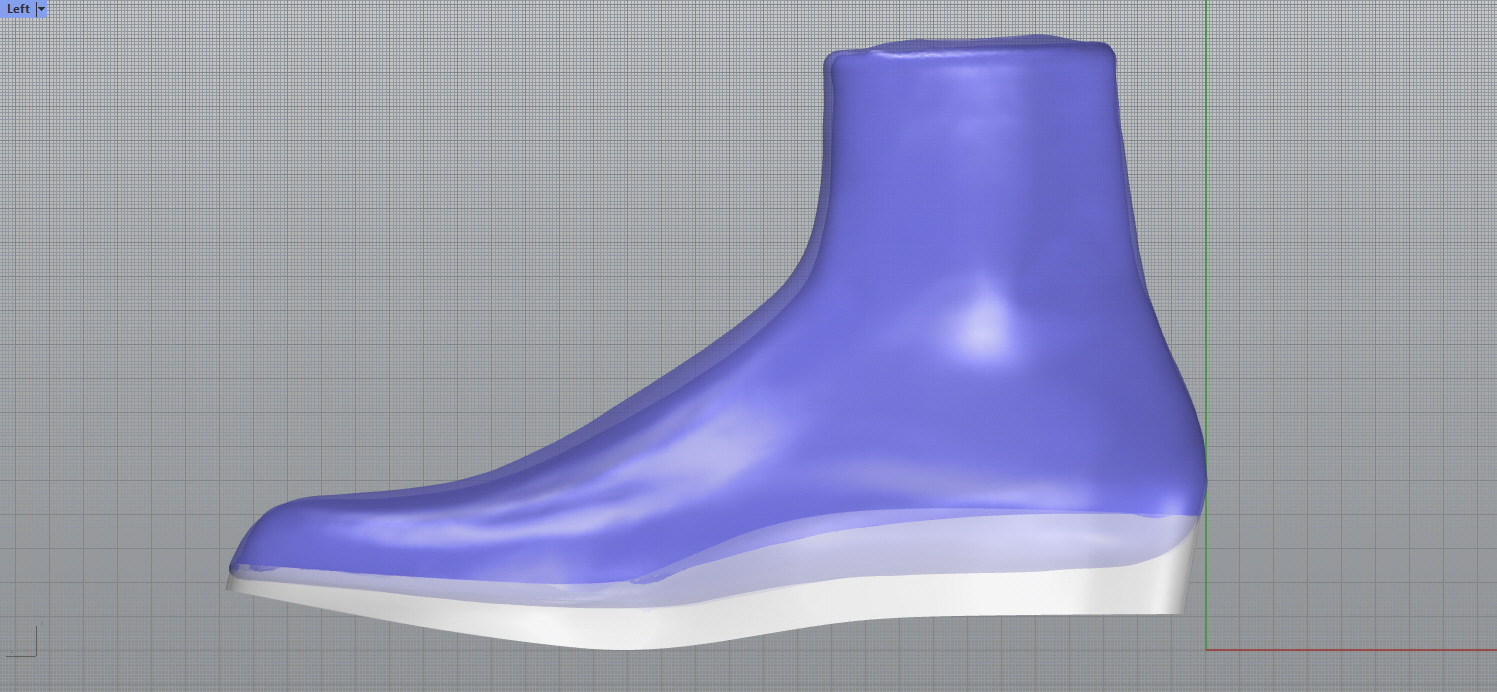Click the upper right corner of the boot collar
Image resolution: width=1497 pixels, height=692 pixels.
tap(1108, 52)
